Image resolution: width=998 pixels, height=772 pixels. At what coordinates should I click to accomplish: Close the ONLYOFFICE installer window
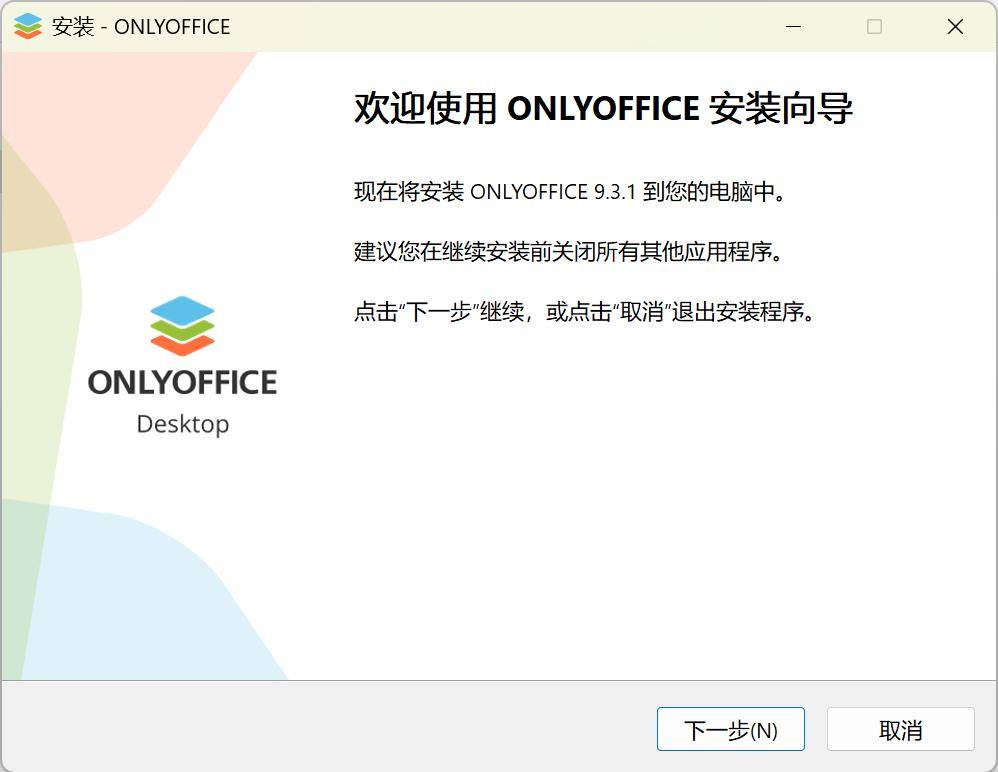point(955,27)
